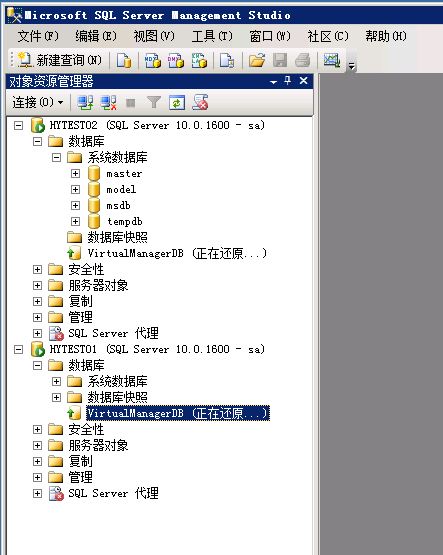Expand 服务器对象 folder under HYTEST01
The image size is (443, 555).
click(37, 445)
